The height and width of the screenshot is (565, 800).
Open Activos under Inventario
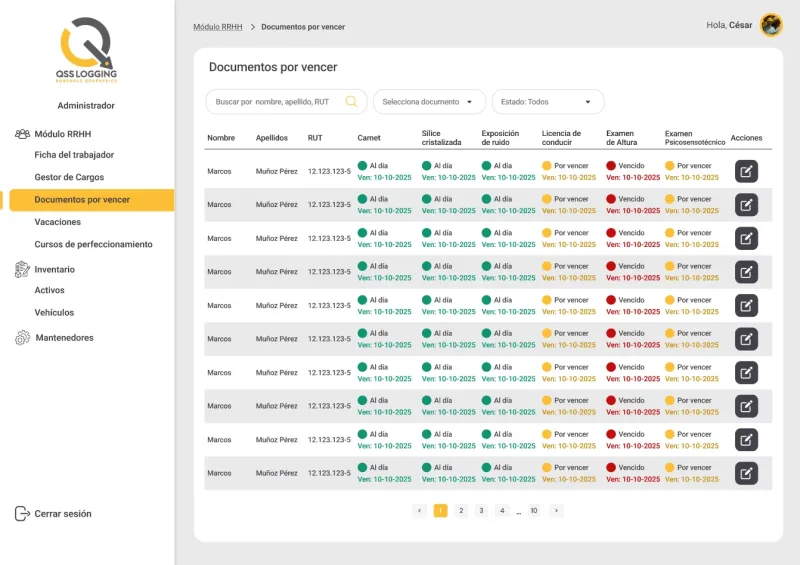49,290
